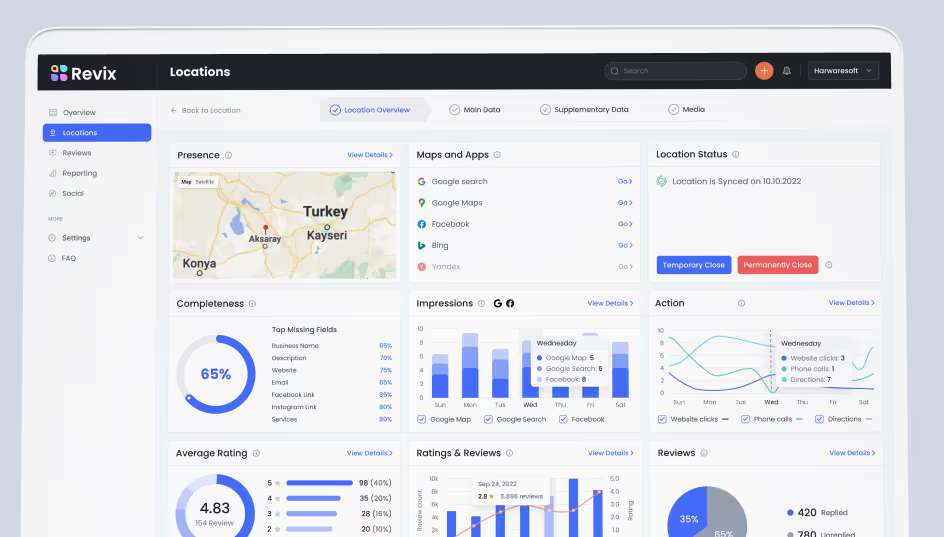Go back via Back to Location link
Viewport: 944px width, 537px height.
pyautogui.click(x=205, y=110)
